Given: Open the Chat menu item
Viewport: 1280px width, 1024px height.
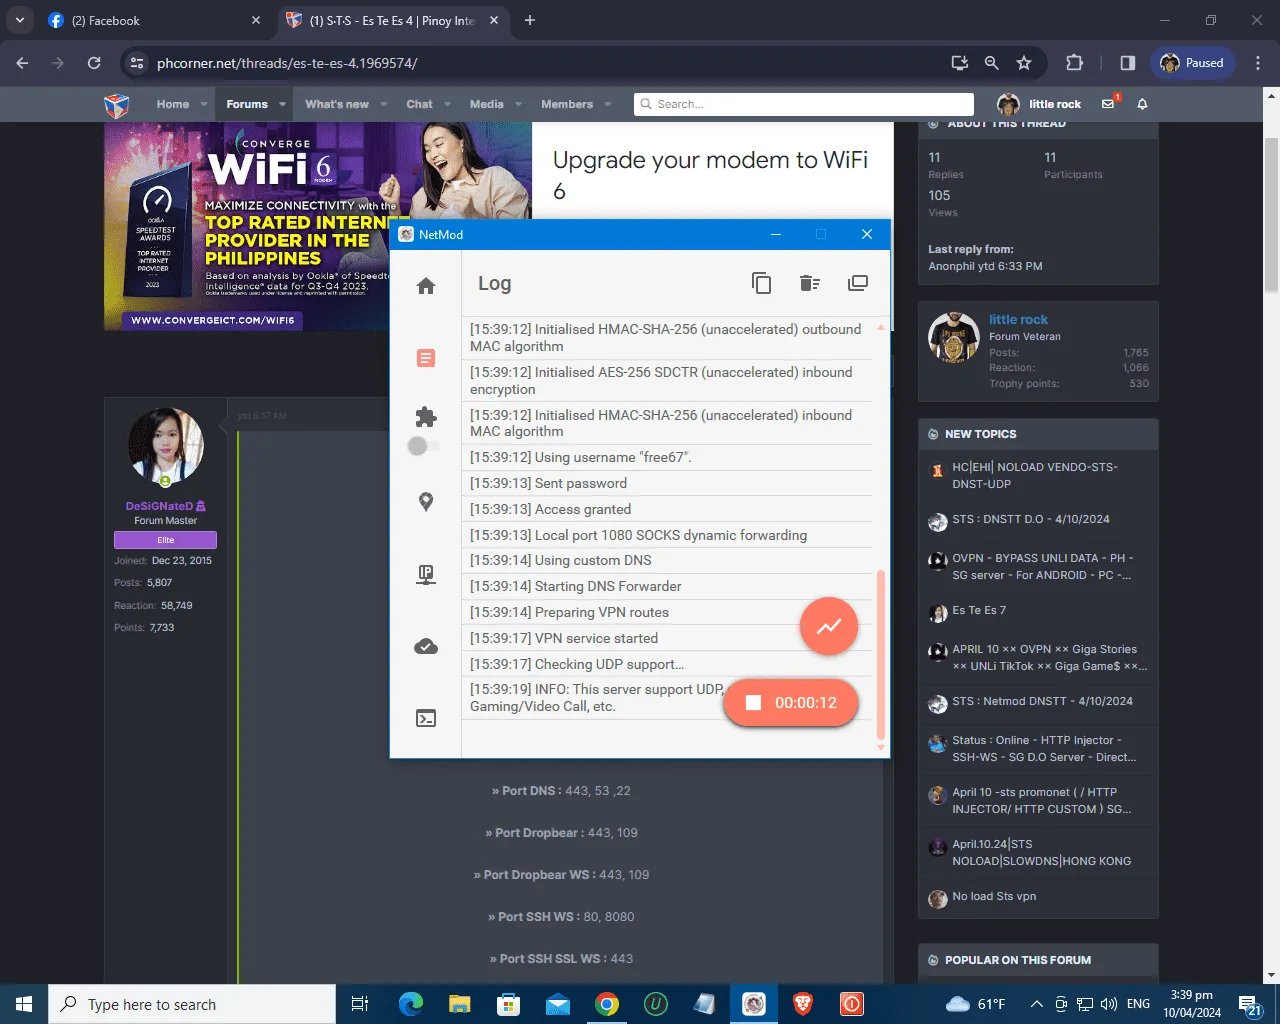Looking at the screenshot, I should pyautogui.click(x=419, y=104).
